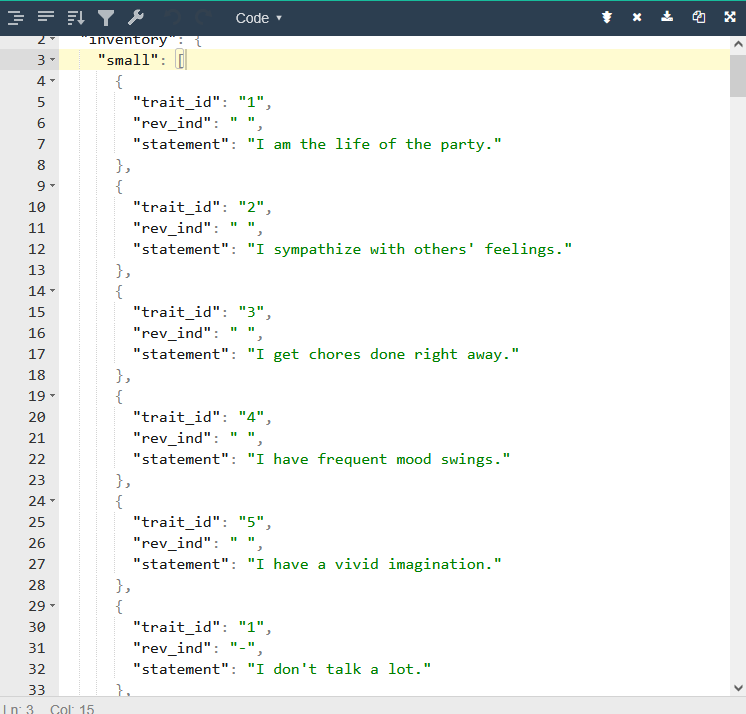
Task: Fold the object starting at line 4
Action: tap(52, 81)
